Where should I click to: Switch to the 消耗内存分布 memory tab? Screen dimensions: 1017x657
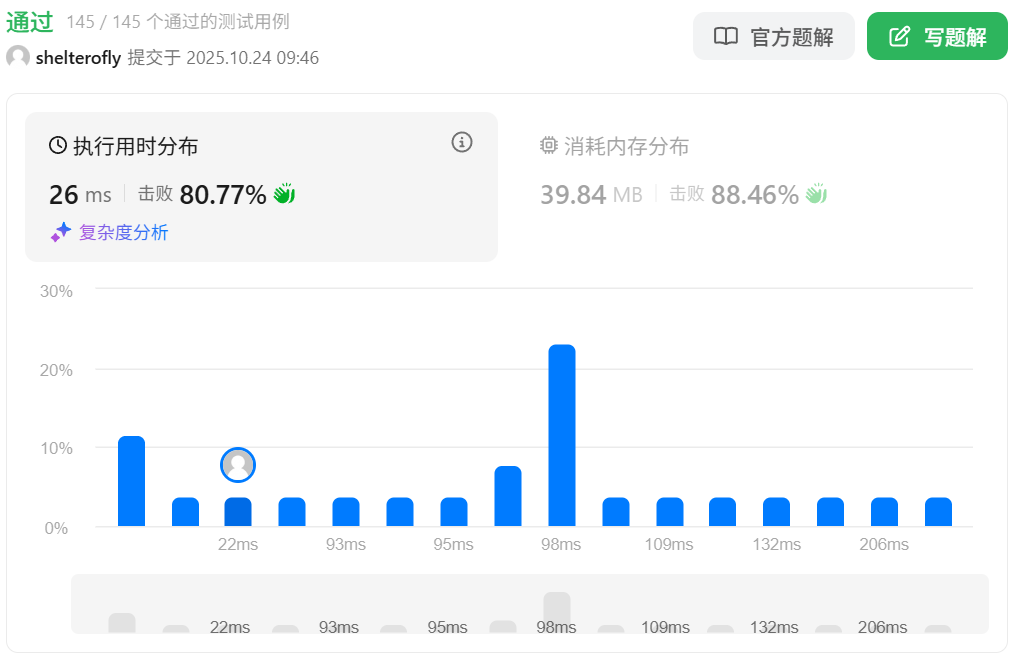coord(626,147)
